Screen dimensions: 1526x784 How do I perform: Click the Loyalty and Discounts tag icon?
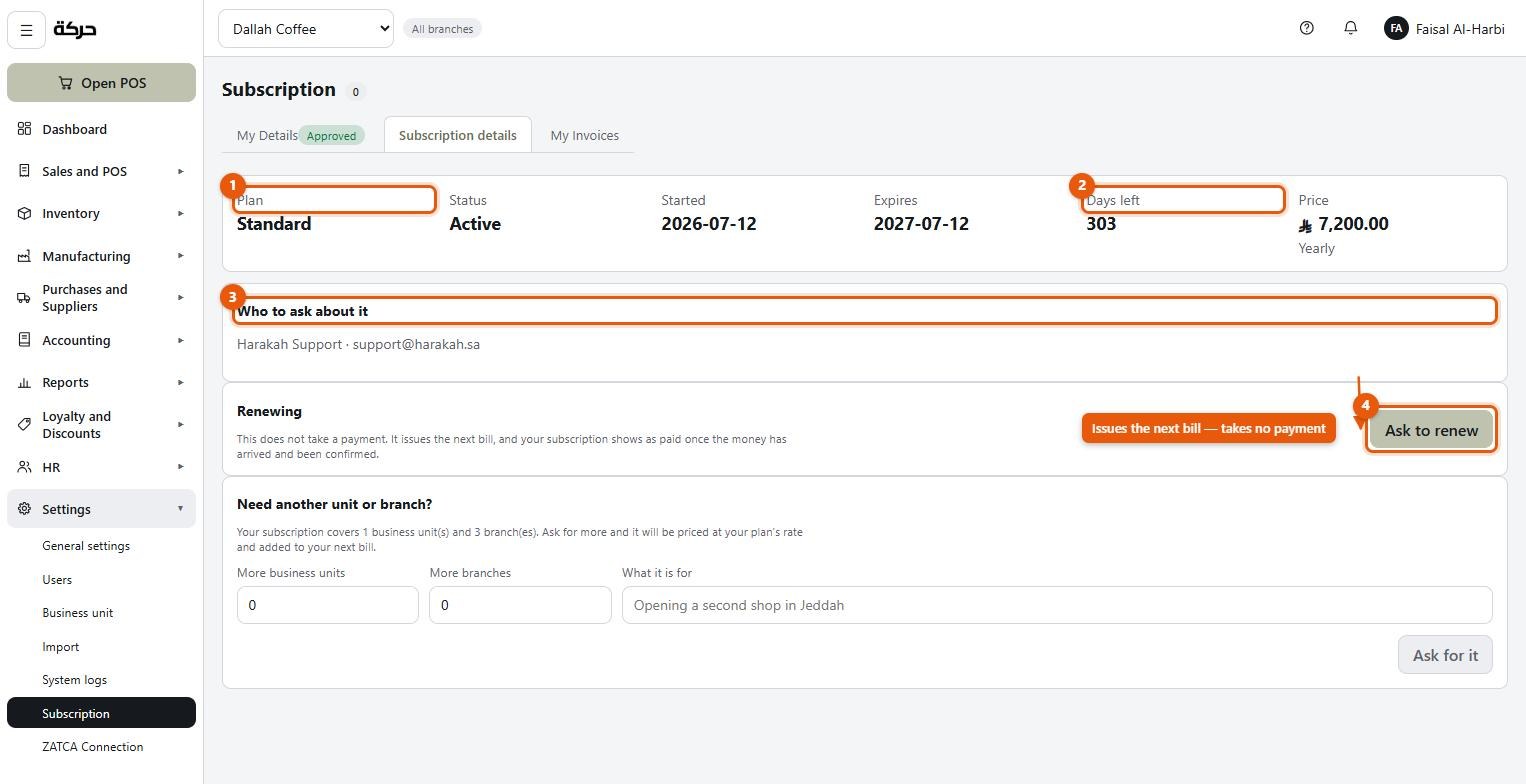point(24,425)
